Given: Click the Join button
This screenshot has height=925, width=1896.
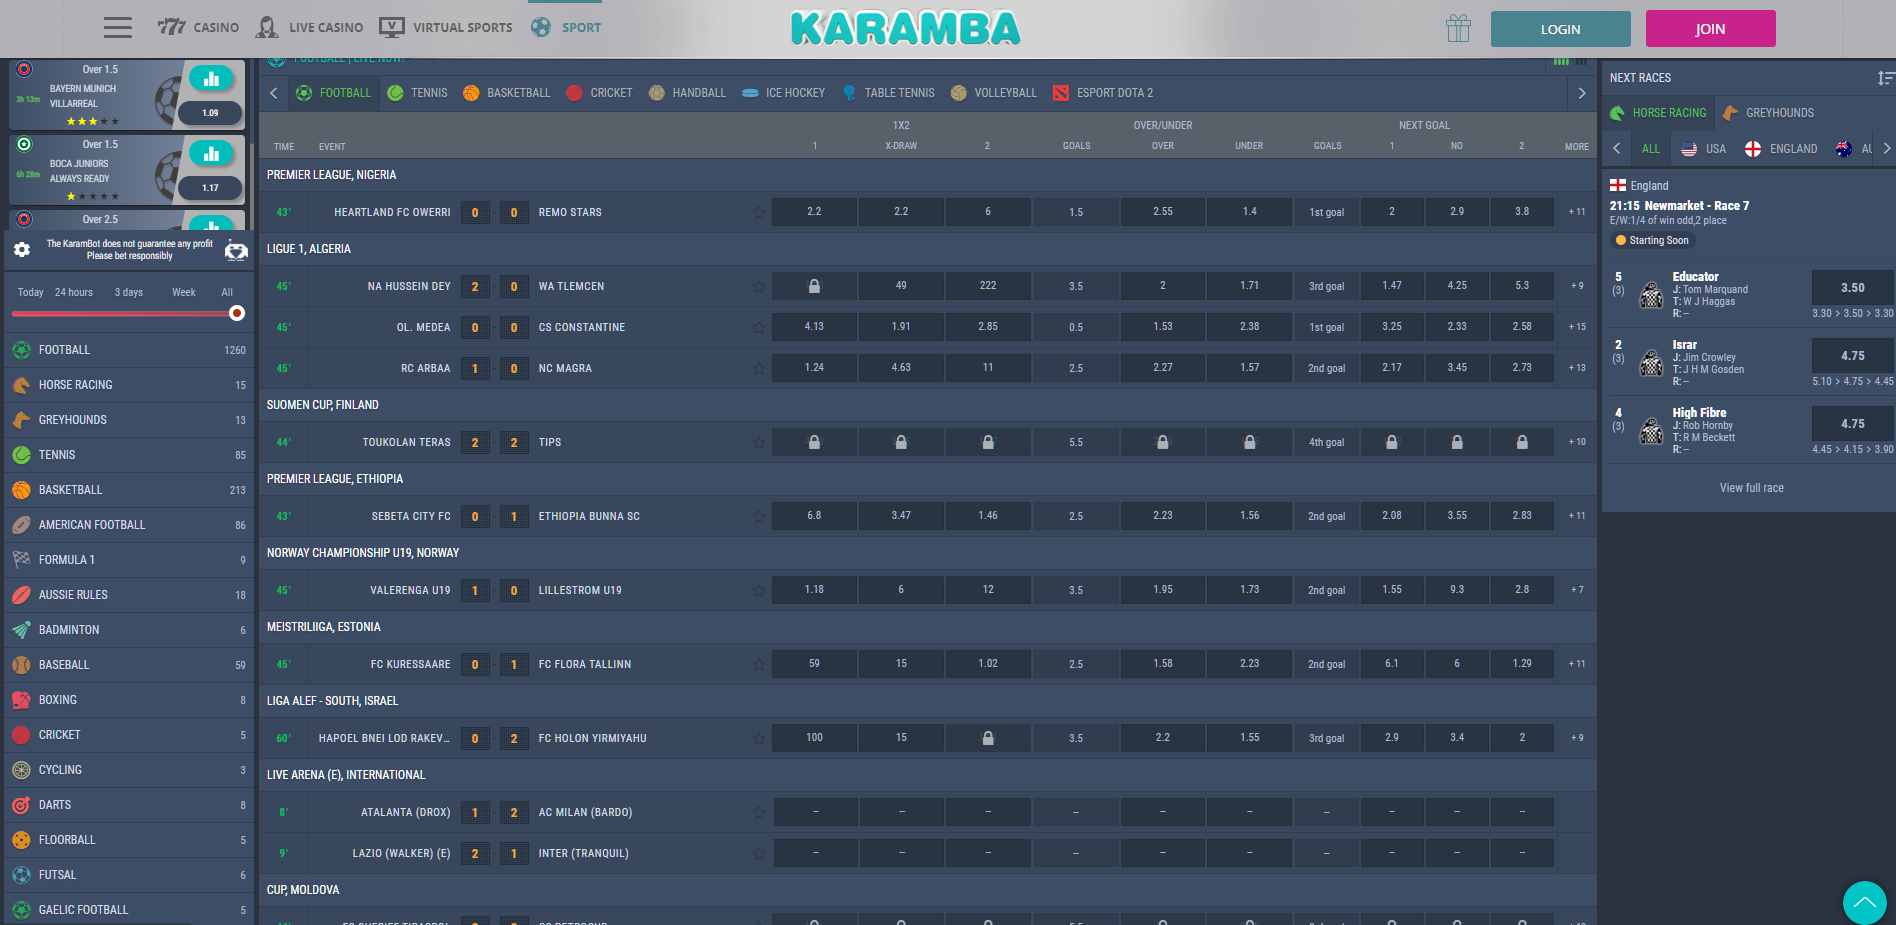Looking at the screenshot, I should pos(1710,29).
